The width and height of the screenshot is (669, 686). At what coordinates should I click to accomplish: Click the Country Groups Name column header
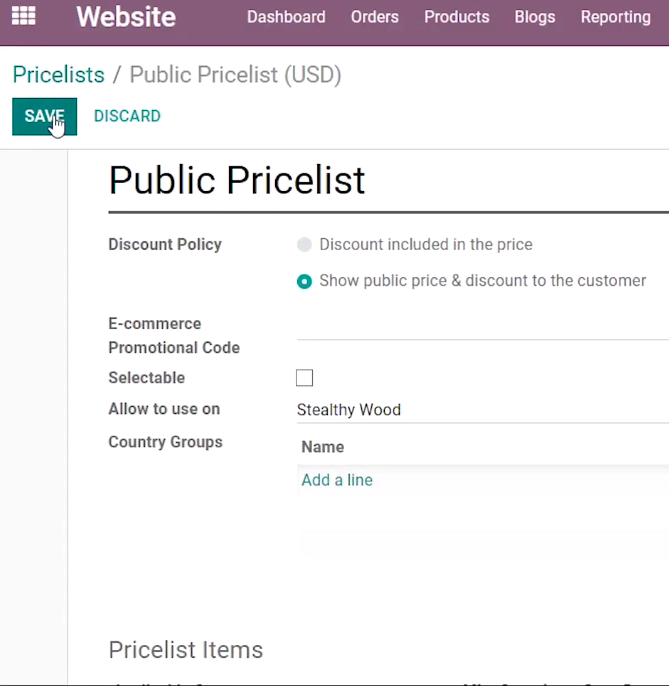(323, 447)
